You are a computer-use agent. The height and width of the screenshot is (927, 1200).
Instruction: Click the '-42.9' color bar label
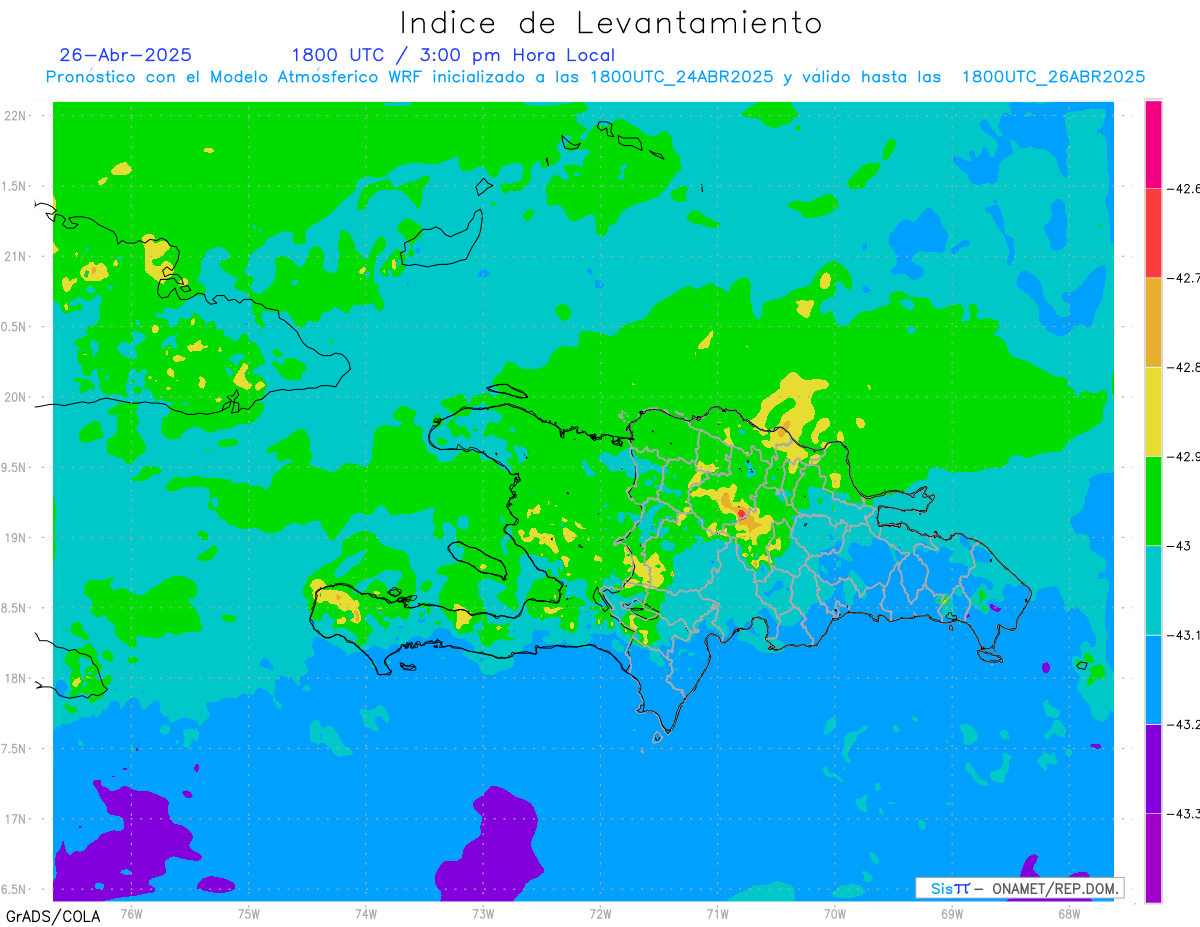coord(1182,456)
